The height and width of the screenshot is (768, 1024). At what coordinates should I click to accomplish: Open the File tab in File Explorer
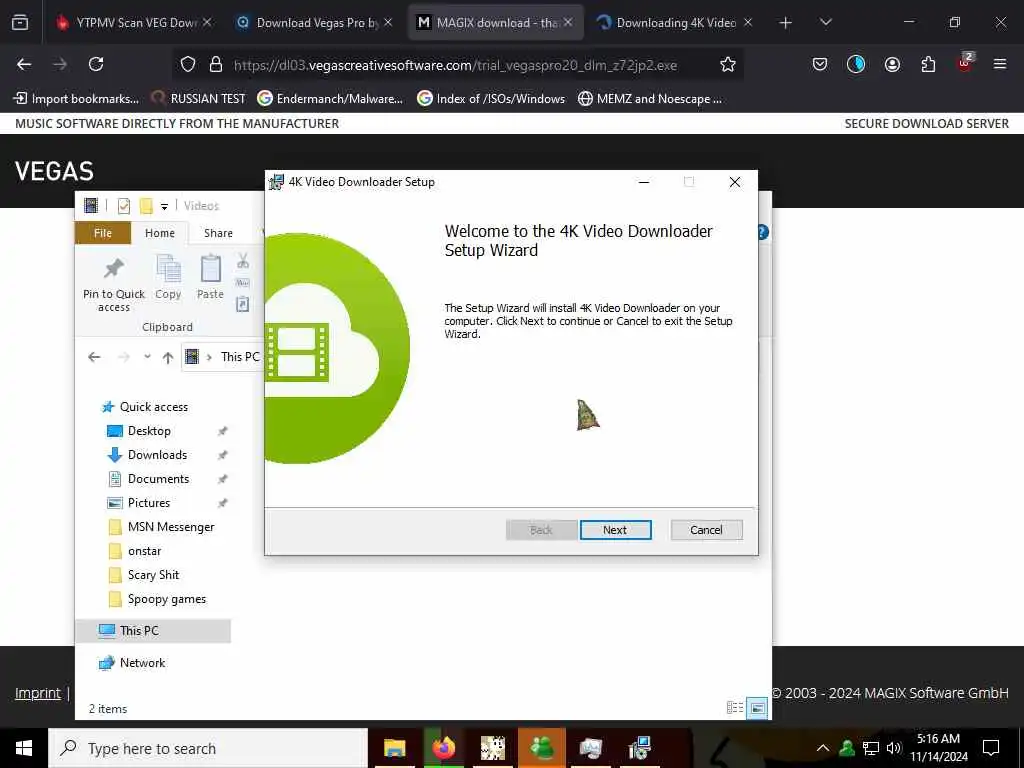click(103, 233)
